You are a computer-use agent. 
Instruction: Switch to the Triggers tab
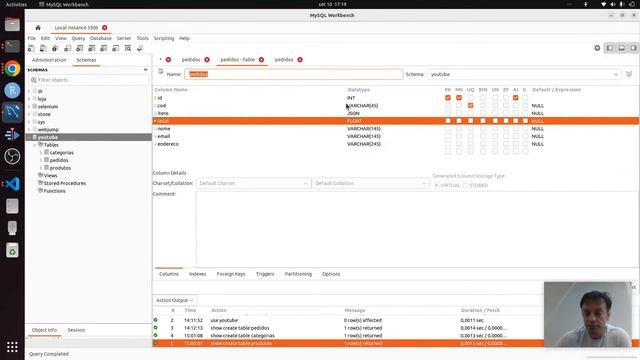[x=265, y=274]
